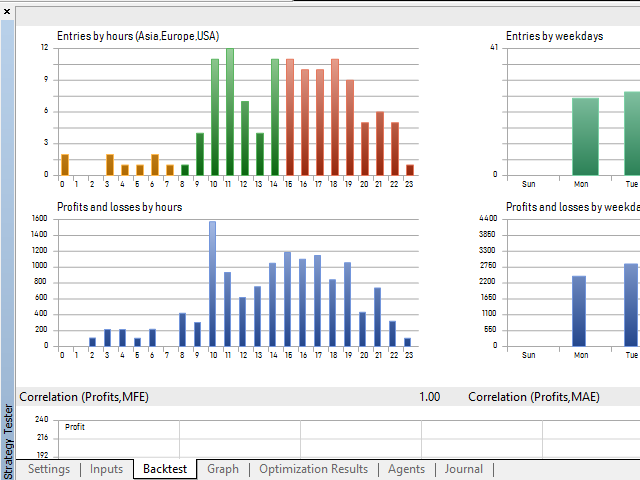Click the Entries by hours chart title
Image resolution: width=640 pixels, height=480 pixels.
point(137,36)
